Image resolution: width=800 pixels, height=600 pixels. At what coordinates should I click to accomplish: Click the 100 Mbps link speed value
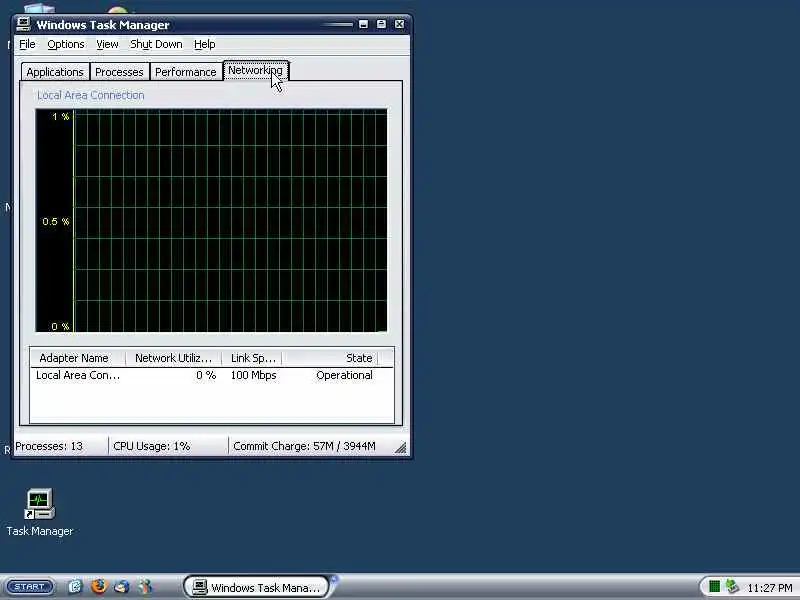pos(253,376)
